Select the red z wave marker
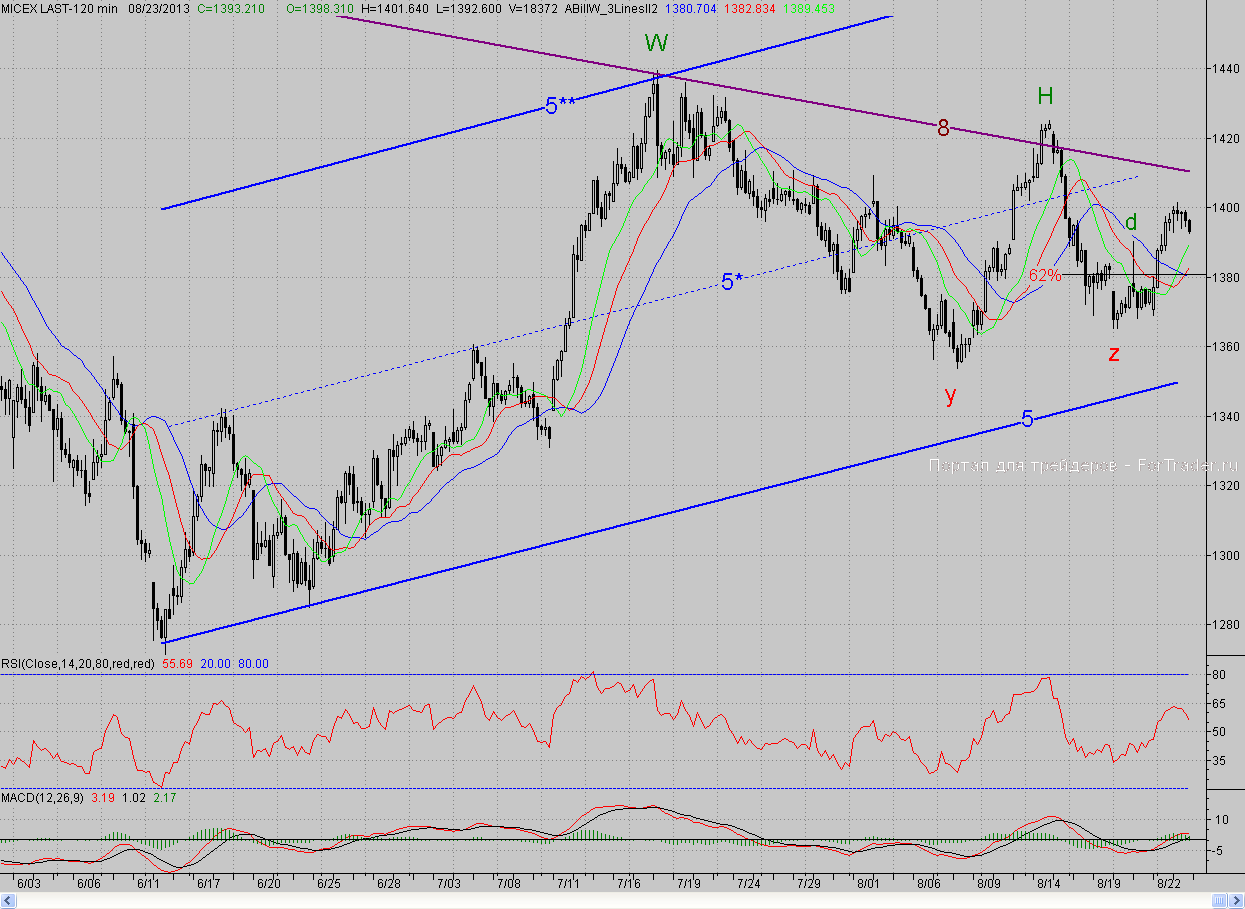Viewport: 1245px width, 909px height. coord(1113,353)
